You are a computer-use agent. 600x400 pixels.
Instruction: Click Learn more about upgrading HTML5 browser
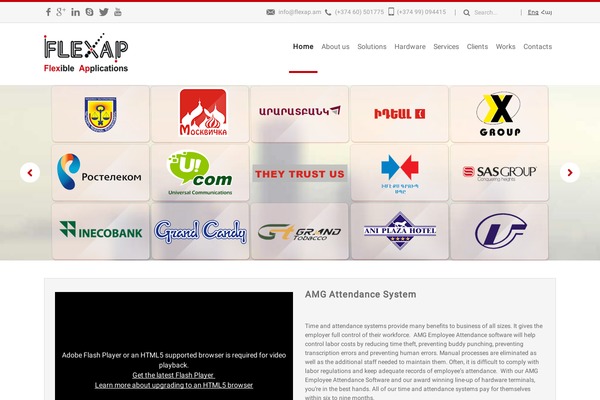point(174,385)
